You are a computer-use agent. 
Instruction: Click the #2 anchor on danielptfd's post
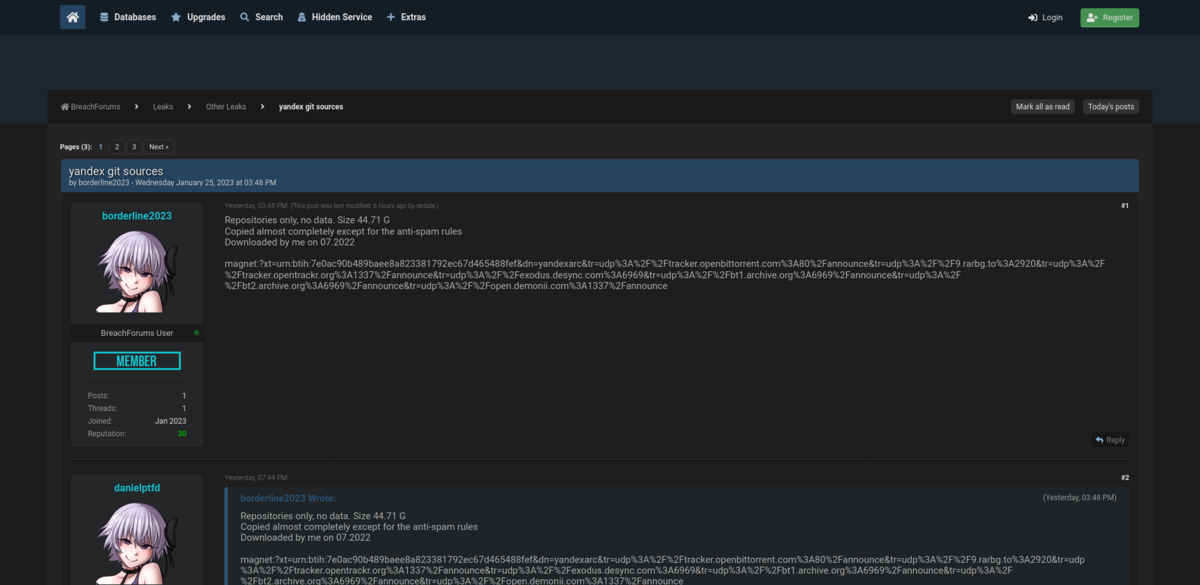pos(1124,477)
